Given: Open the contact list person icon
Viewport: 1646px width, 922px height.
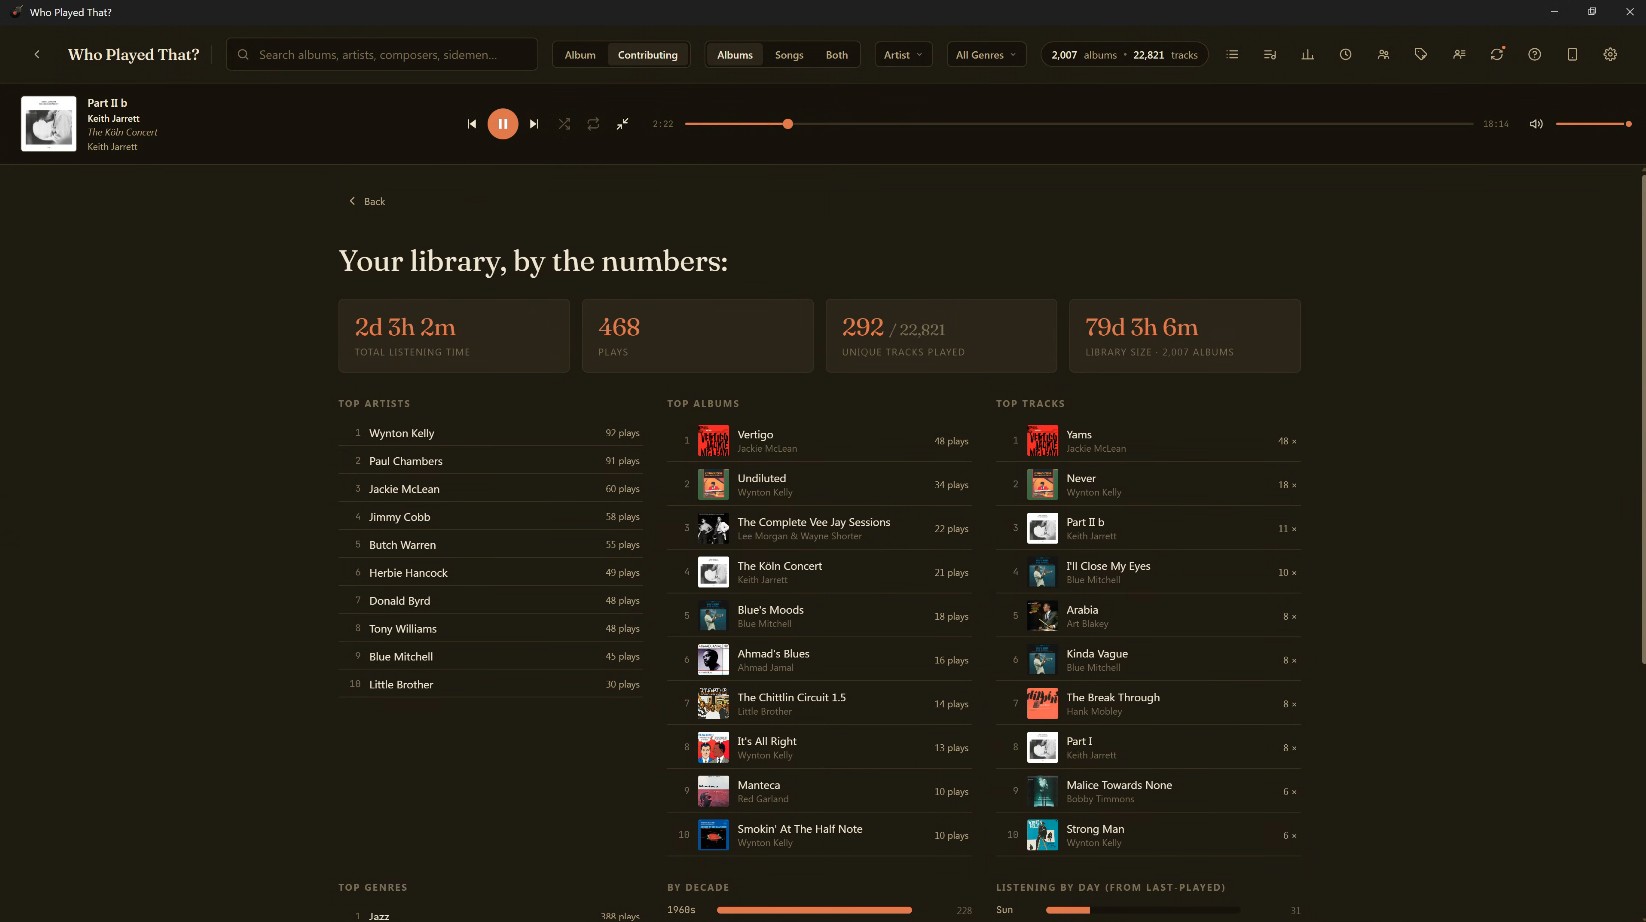Looking at the screenshot, I should click(1459, 55).
